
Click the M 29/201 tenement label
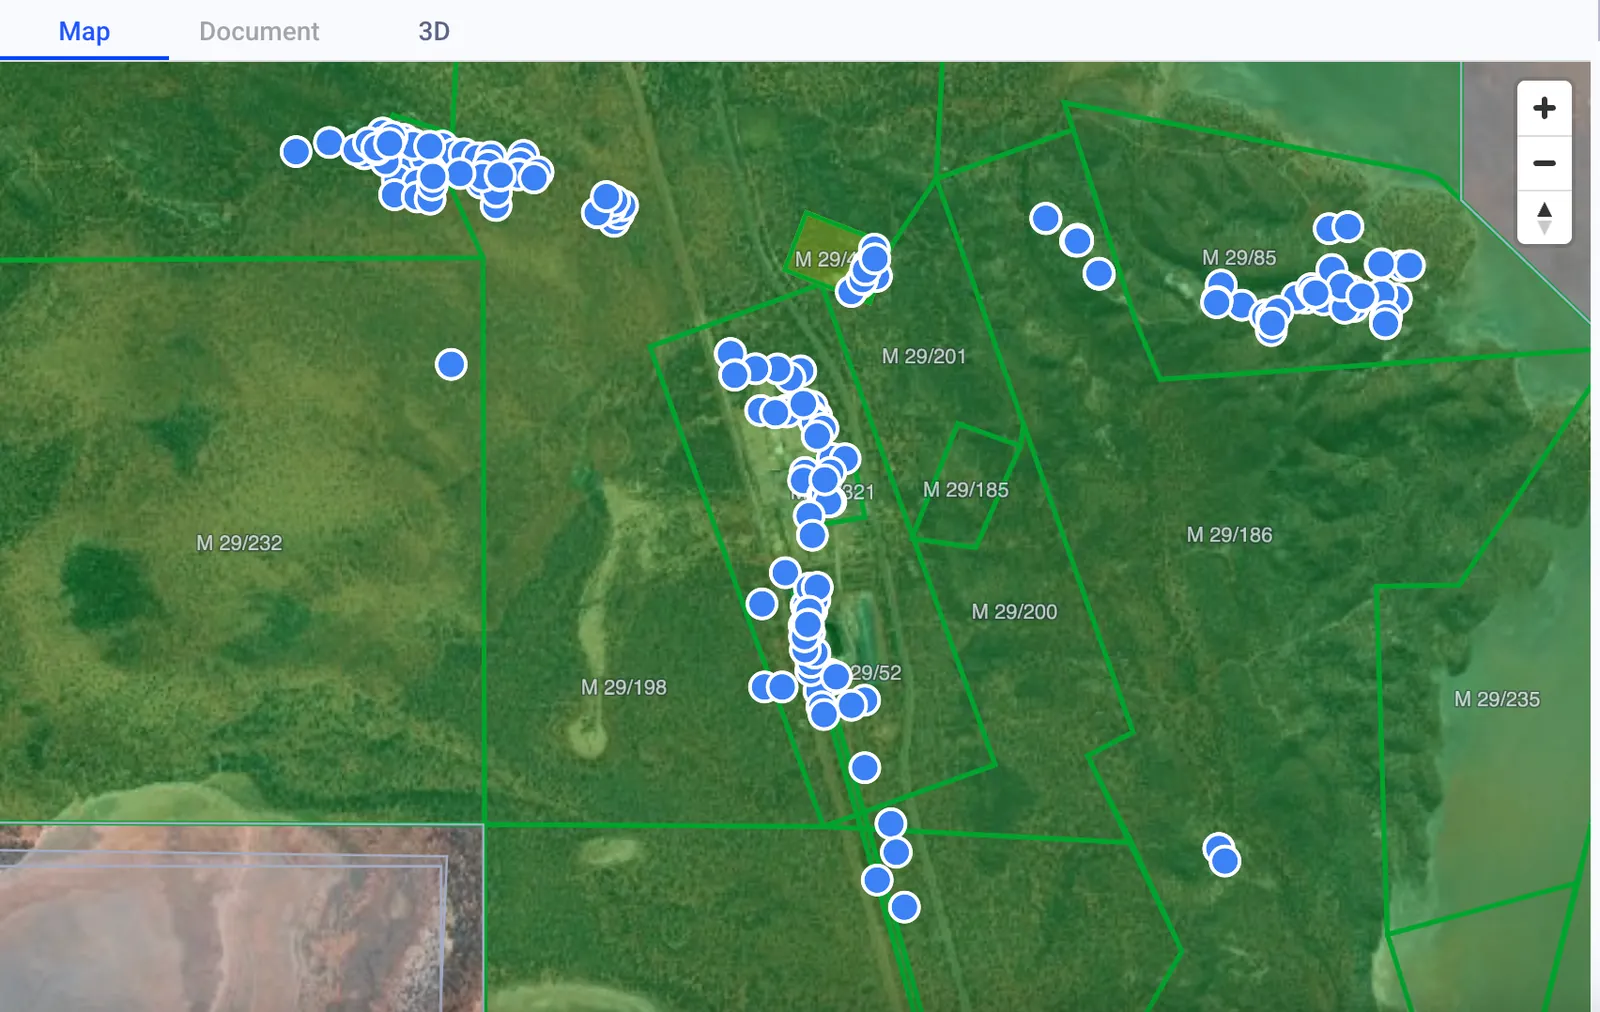pyautogui.click(x=924, y=356)
